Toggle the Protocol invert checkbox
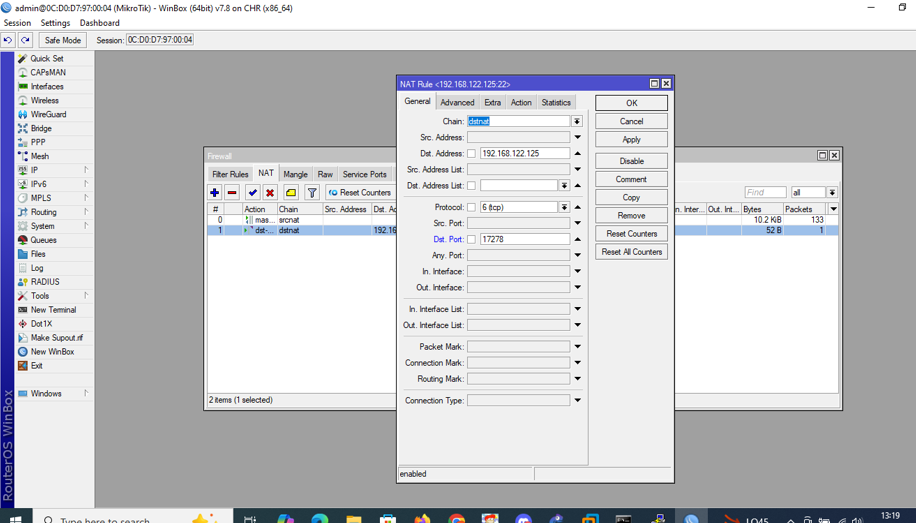Image resolution: width=916 pixels, height=523 pixels. point(471,207)
